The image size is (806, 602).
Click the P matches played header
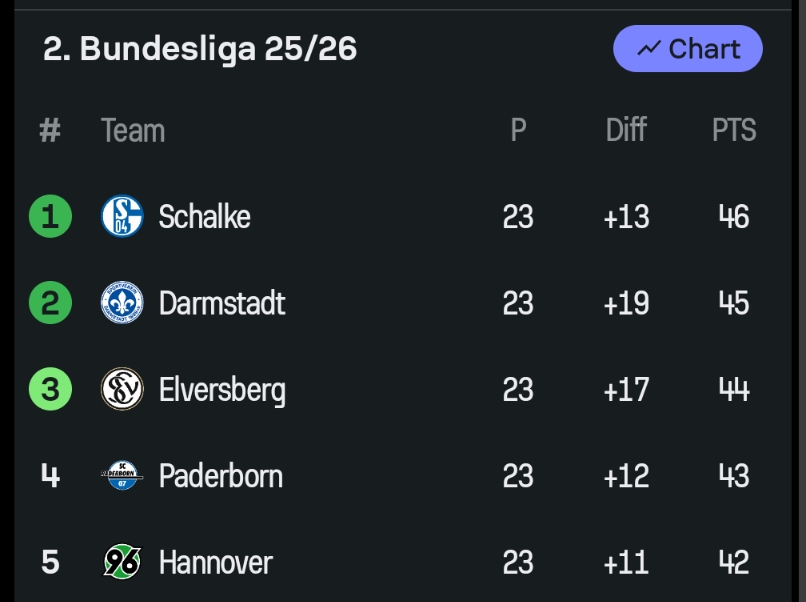[518, 130]
